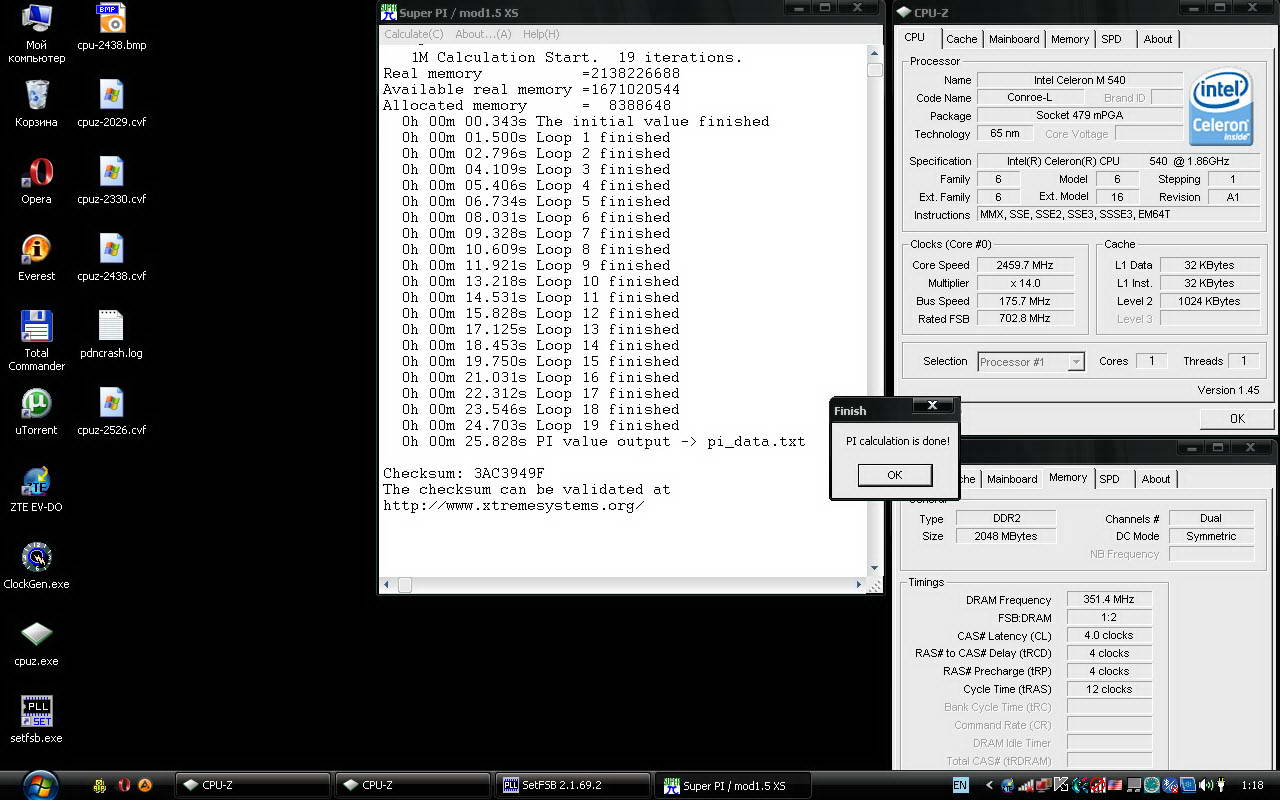Click the Intel Celeron logo
Screen dimensions: 1280x800
coord(1221,106)
